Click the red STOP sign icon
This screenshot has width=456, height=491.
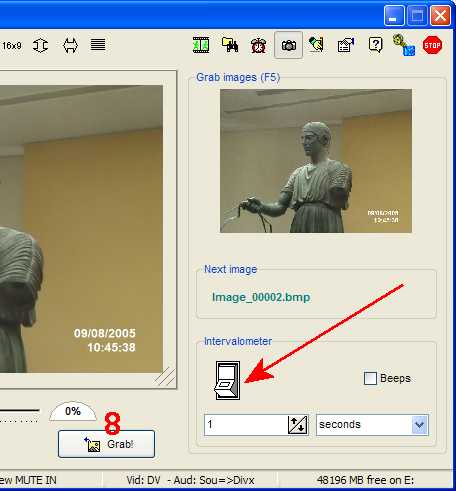tap(432, 45)
